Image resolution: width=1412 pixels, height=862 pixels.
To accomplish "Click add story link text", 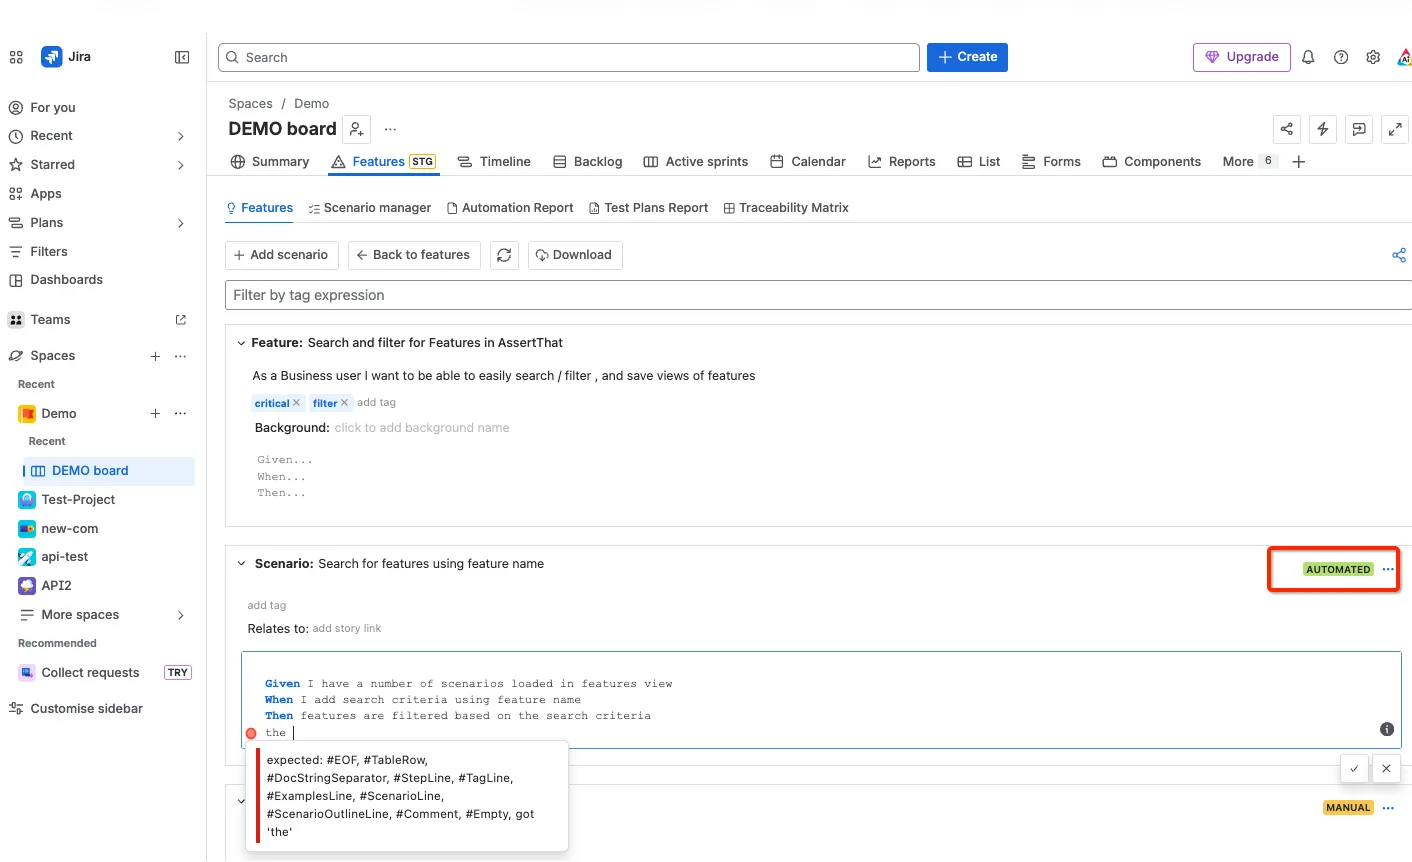I will coord(347,629).
